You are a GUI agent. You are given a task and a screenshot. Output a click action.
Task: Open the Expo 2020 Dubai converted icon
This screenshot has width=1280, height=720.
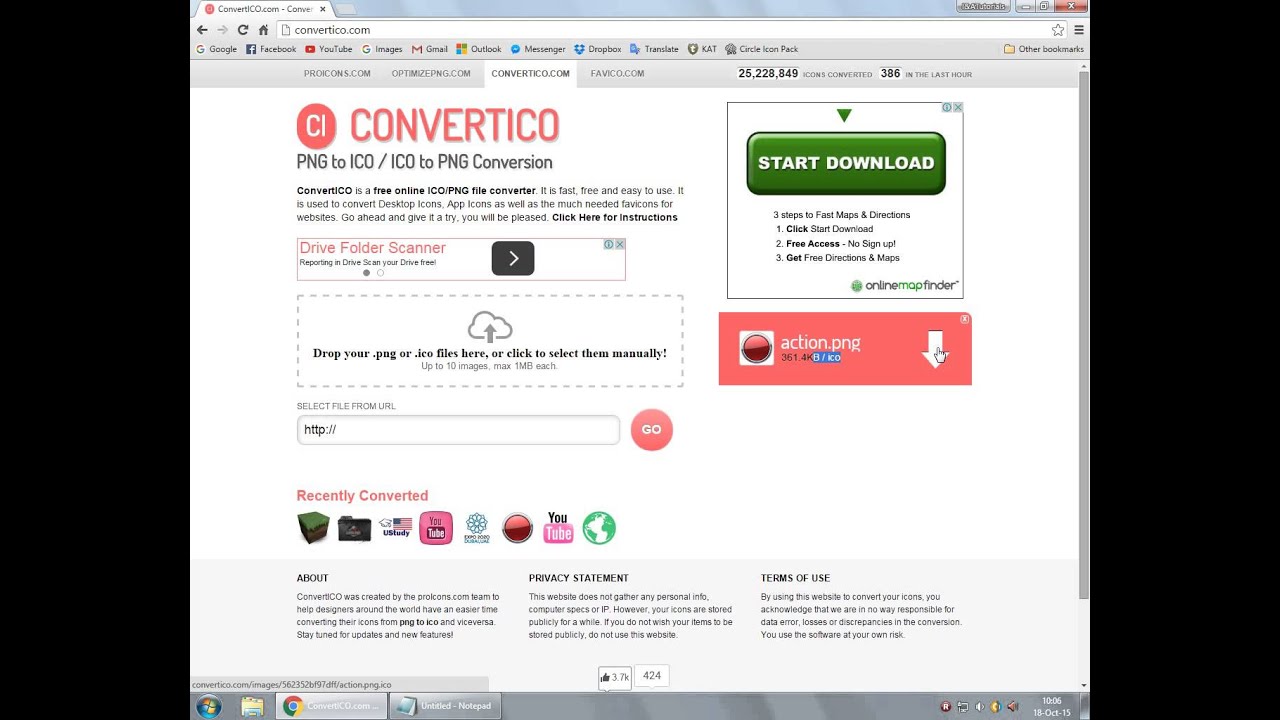pos(477,528)
